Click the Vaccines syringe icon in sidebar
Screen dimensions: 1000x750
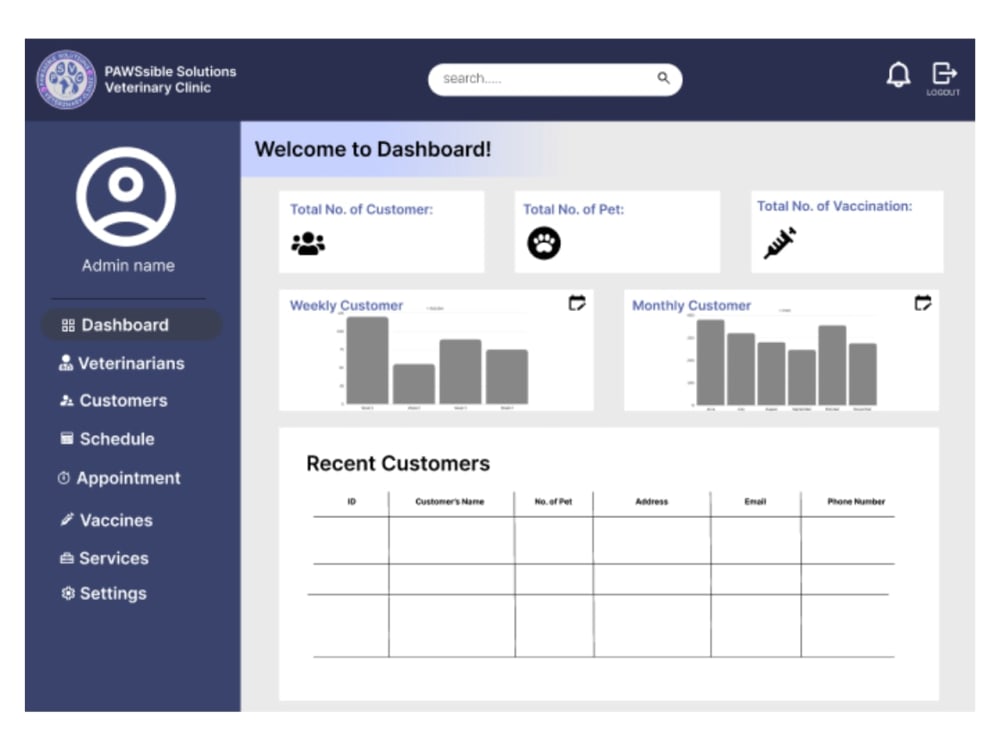click(x=67, y=519)
